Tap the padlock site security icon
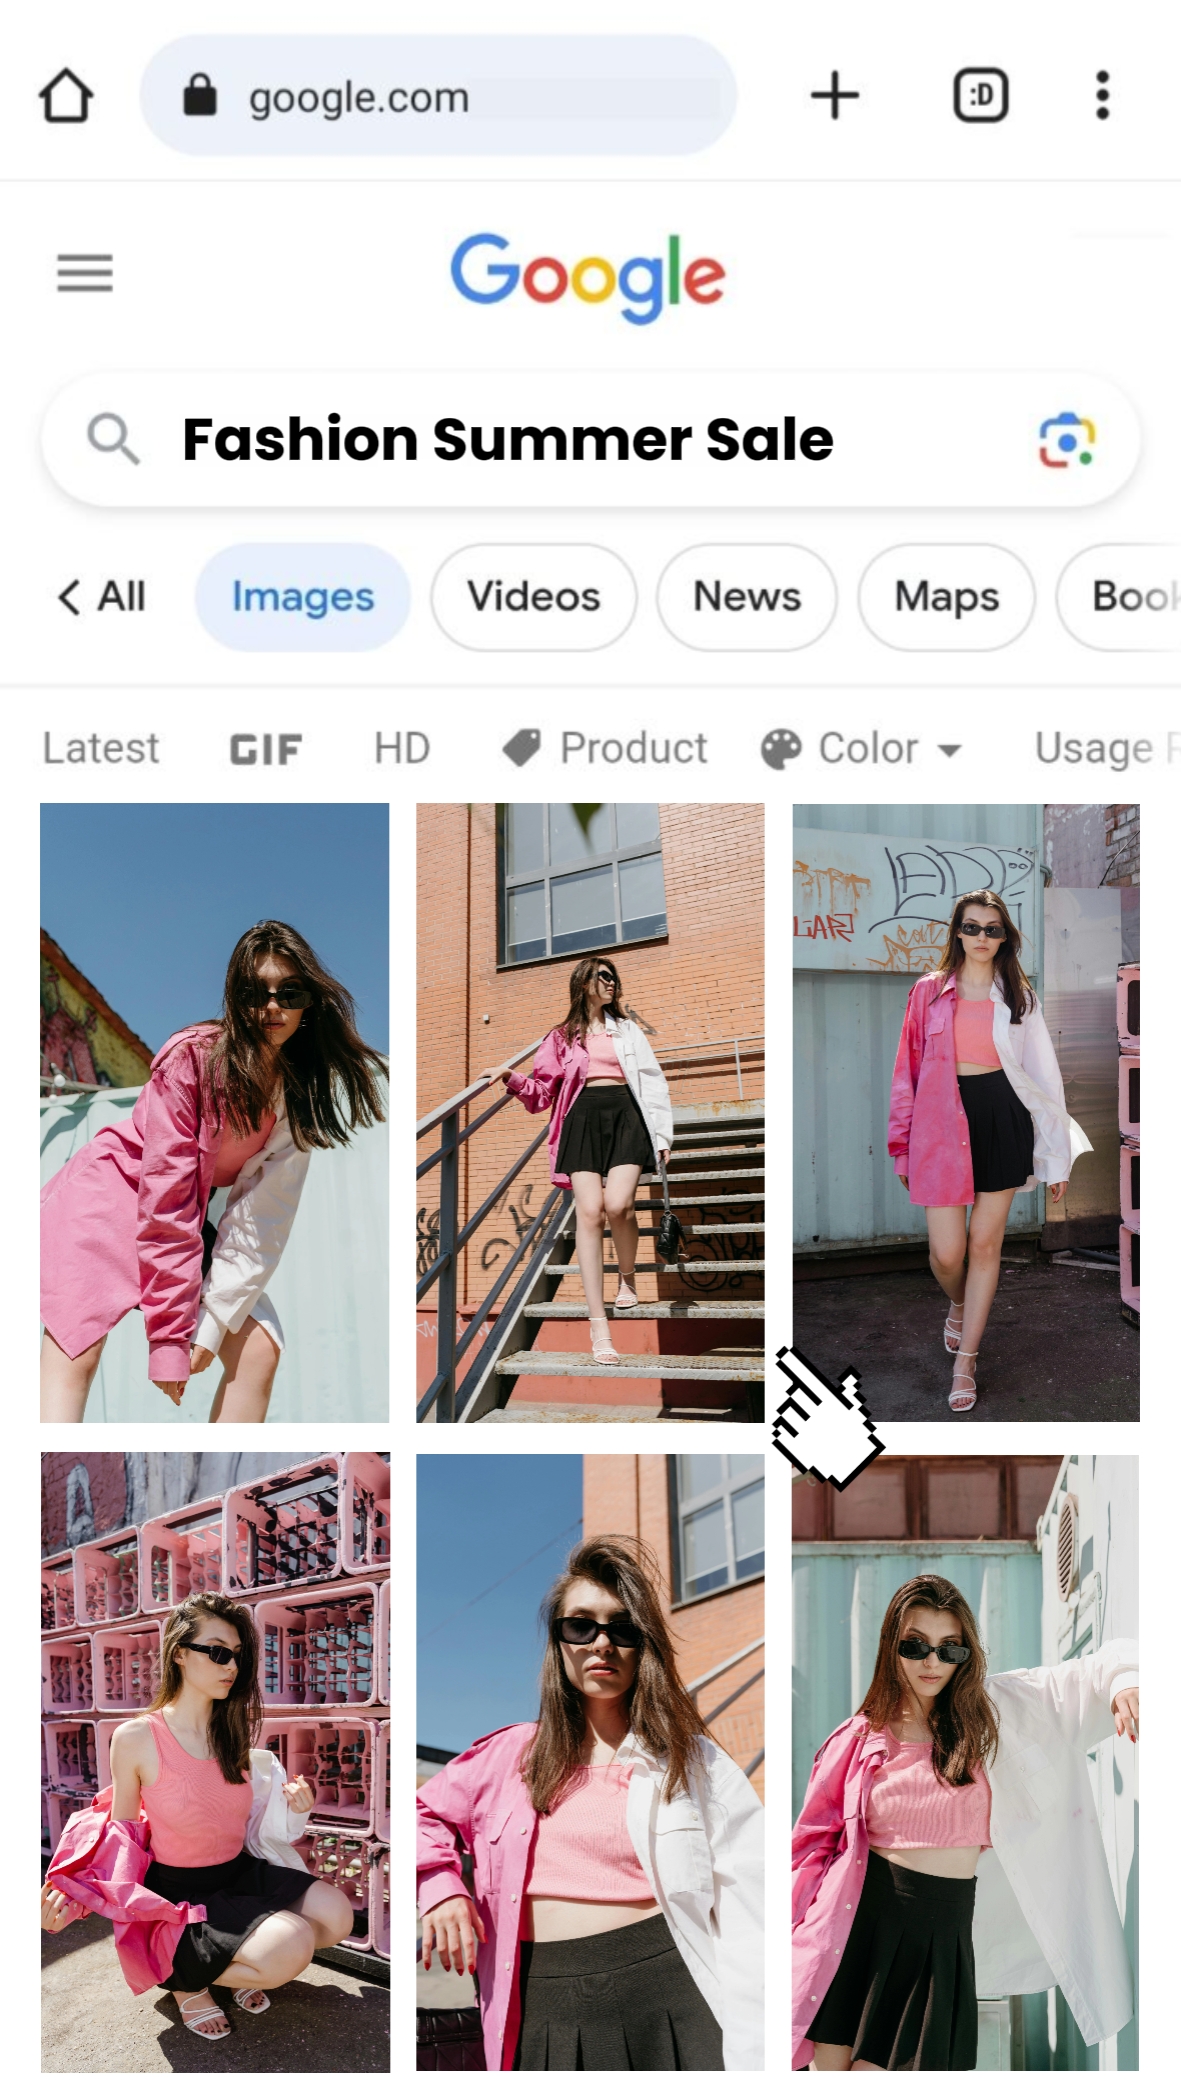The height and width of the screenshot is (2100, 1181). [x=200, y=96]
